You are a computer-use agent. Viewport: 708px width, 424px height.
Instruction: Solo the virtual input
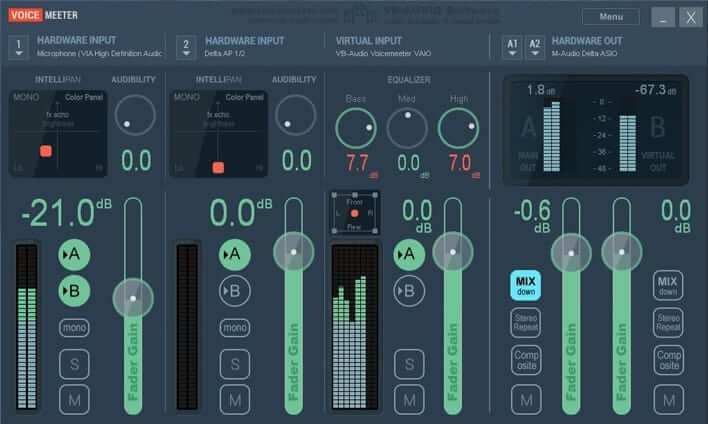click(x=409, y=364)
